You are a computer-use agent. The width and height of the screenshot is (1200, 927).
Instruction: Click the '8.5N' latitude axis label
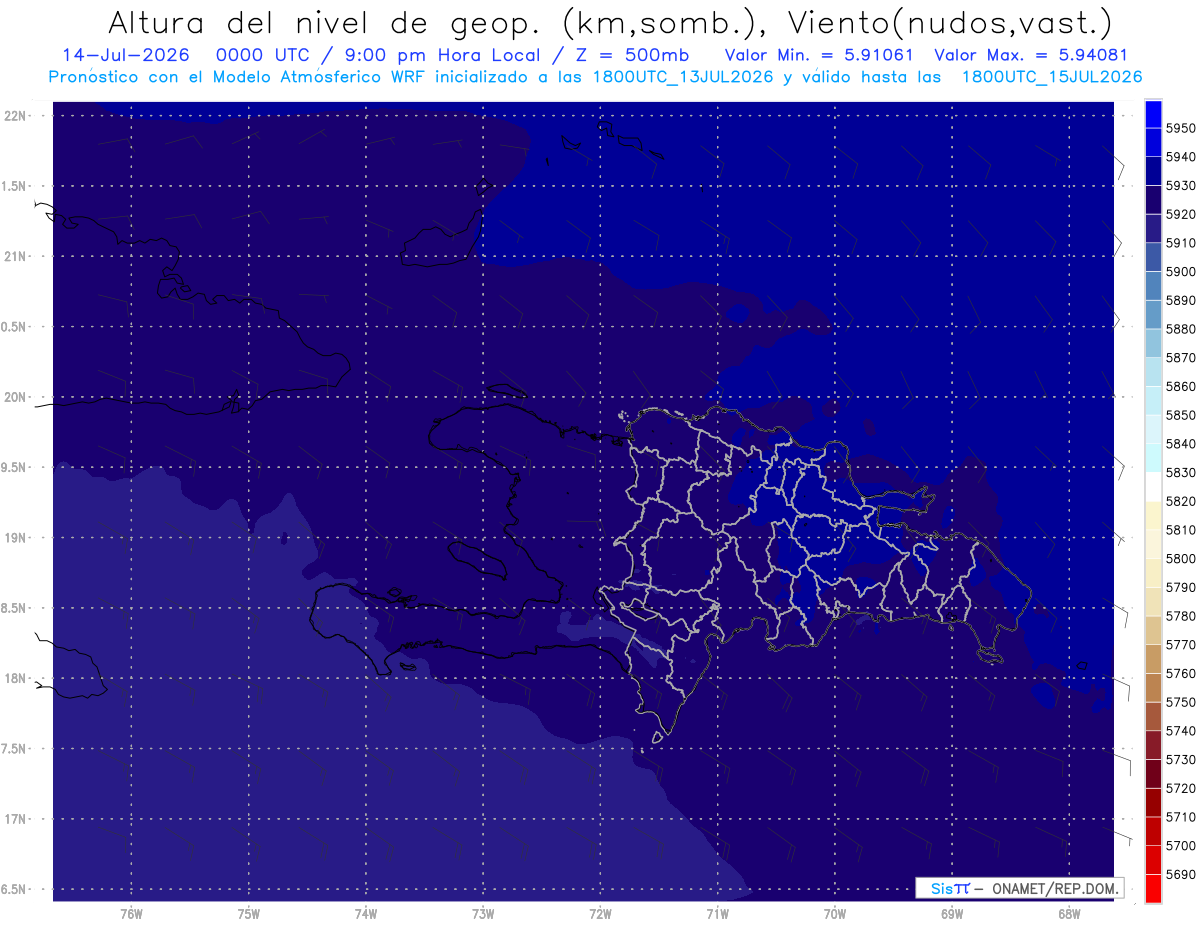tap(15, 608)
